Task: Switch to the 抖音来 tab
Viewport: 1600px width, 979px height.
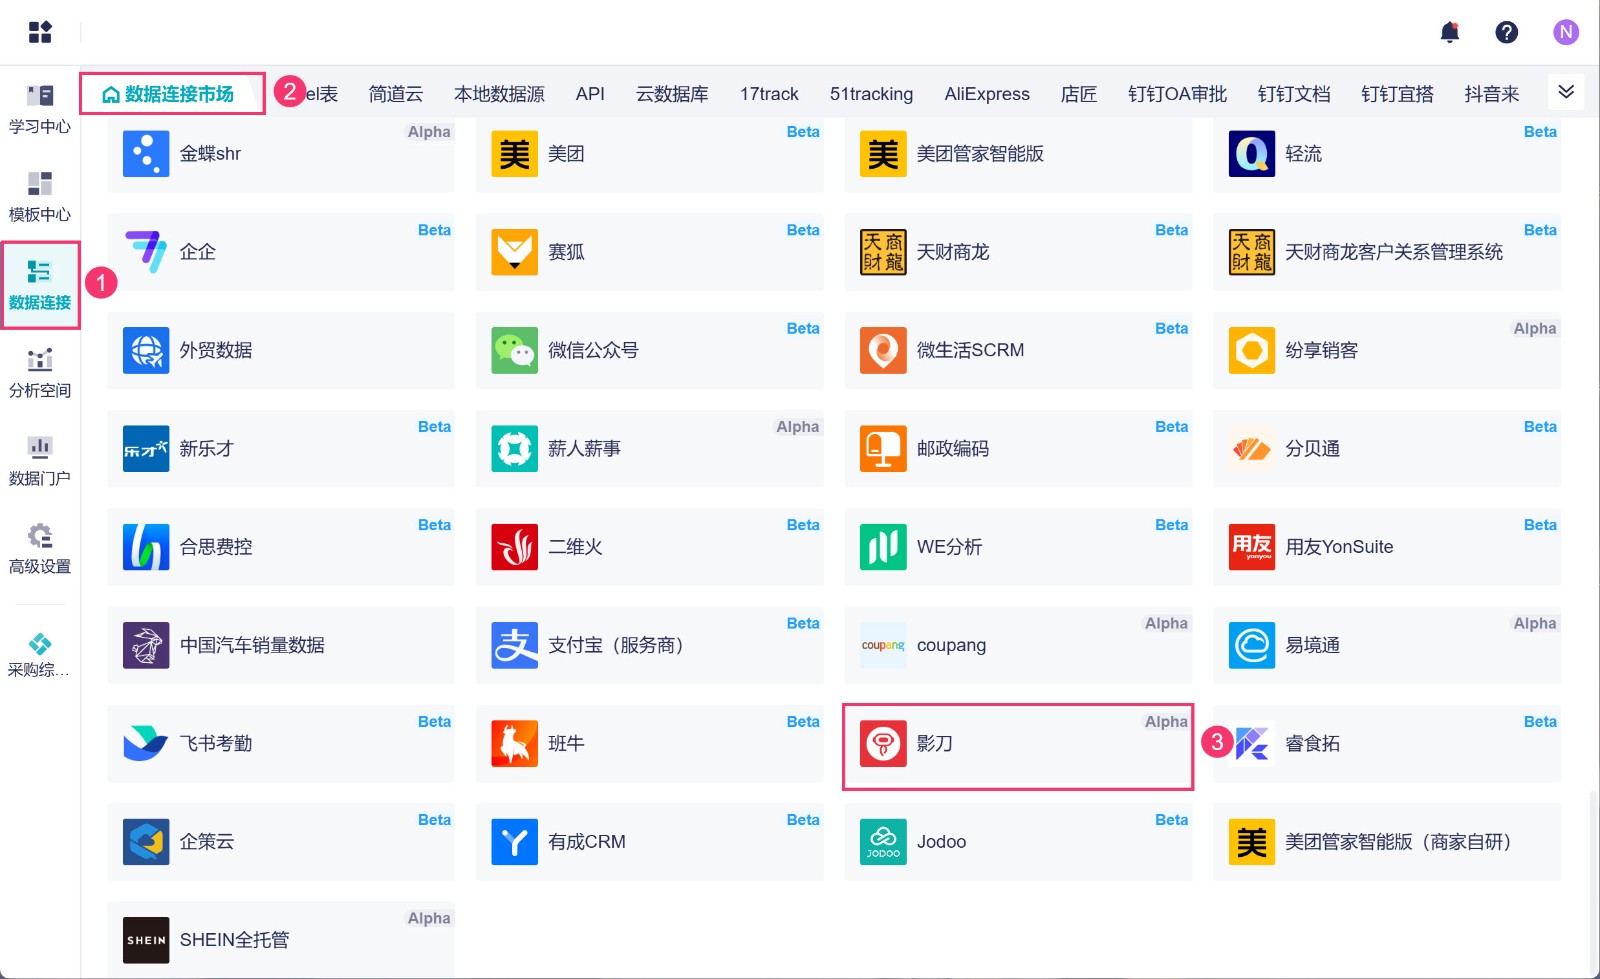Action: 1491,94
